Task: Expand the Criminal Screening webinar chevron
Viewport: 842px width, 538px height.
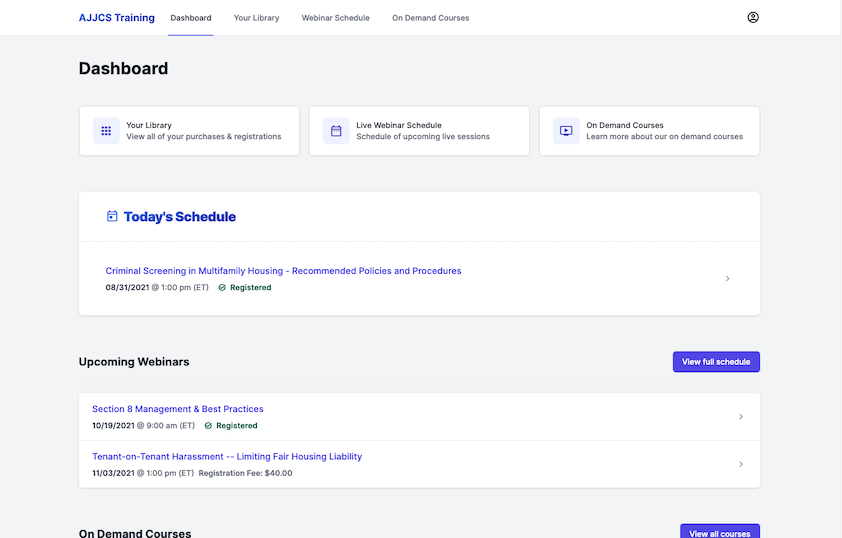Action: [x=727, y=279]
